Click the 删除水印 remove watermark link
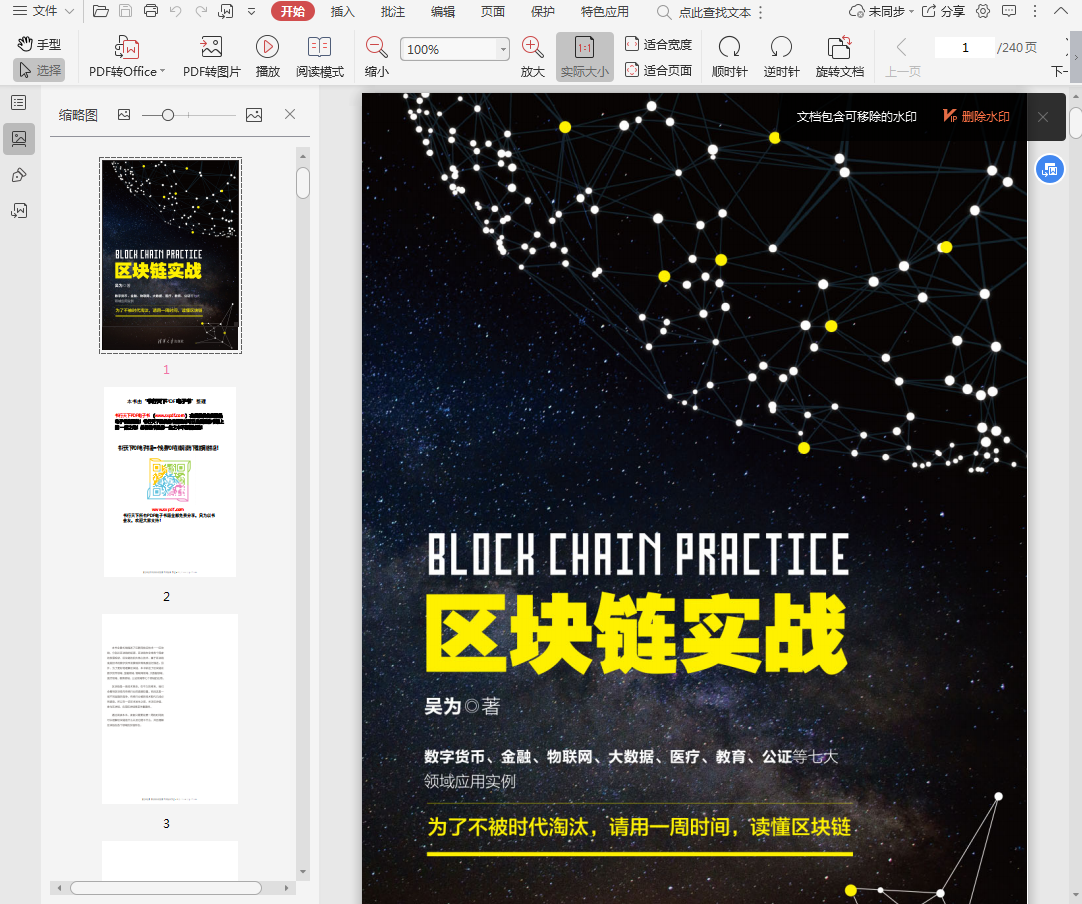This screenshot has height=904, width=1082. coord(976,117)
